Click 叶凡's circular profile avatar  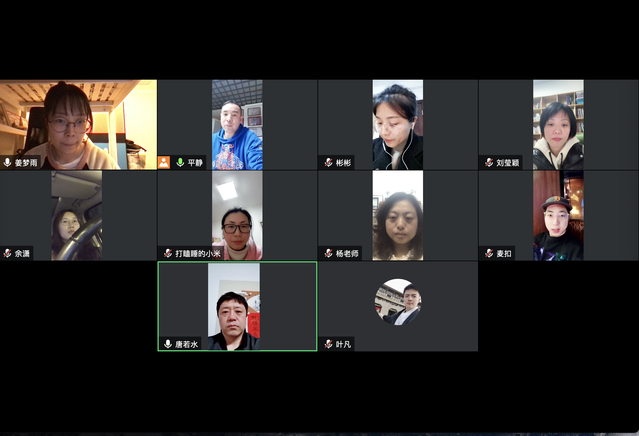(398, 302)
